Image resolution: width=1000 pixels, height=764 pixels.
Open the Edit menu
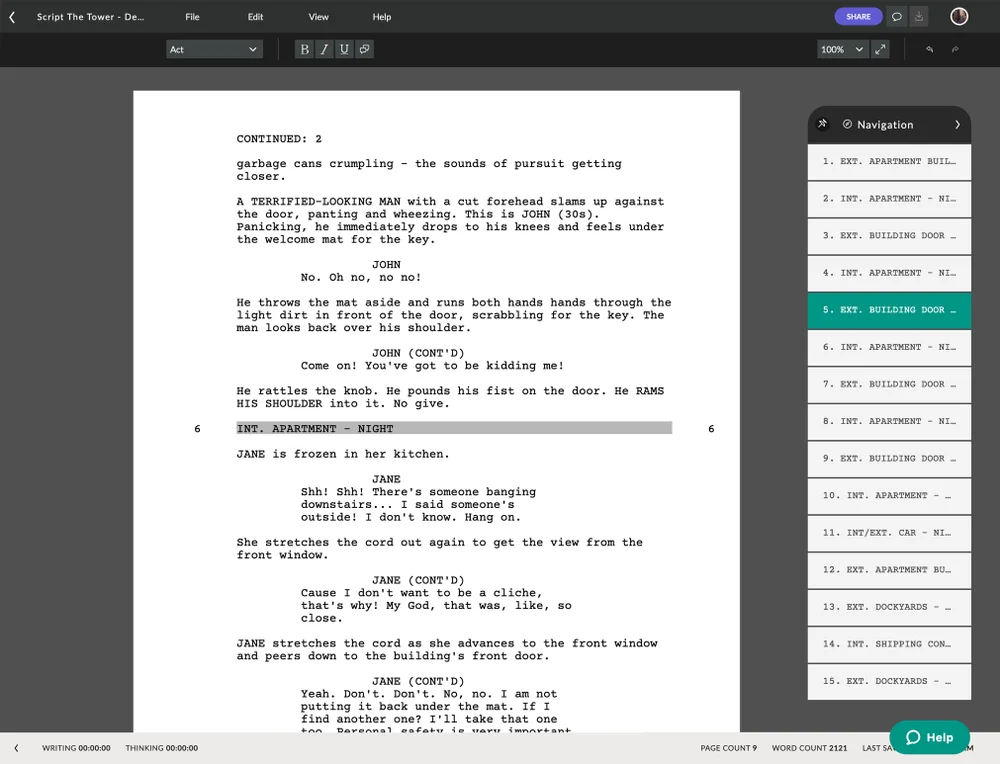click(255, 16)
